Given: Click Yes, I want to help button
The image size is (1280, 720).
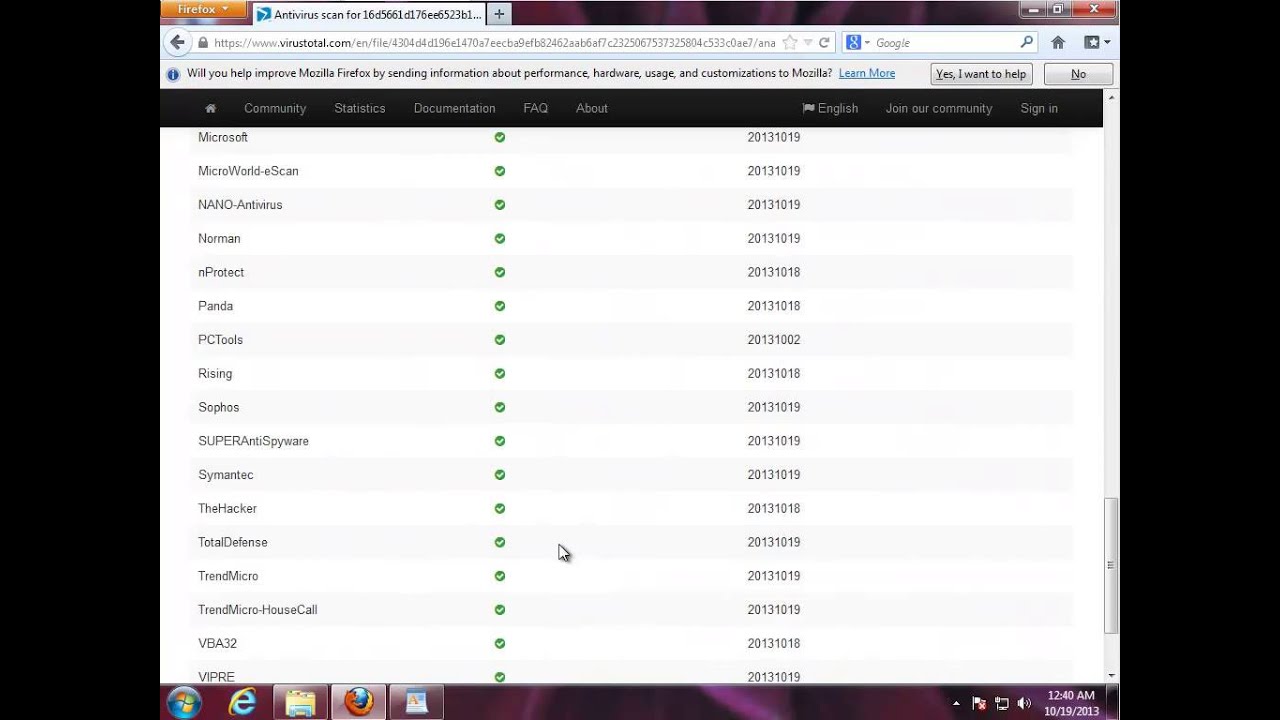Looking at the screenshot, I should point(981,74).
